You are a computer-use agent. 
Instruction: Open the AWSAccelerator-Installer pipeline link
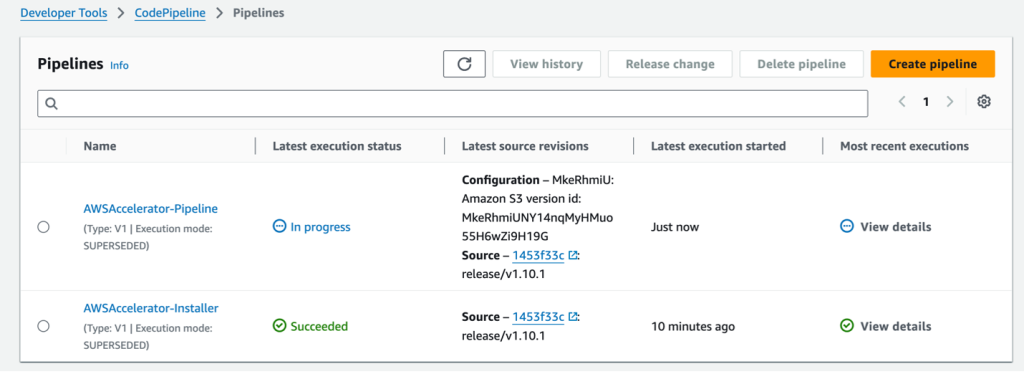tap(151, 307)
